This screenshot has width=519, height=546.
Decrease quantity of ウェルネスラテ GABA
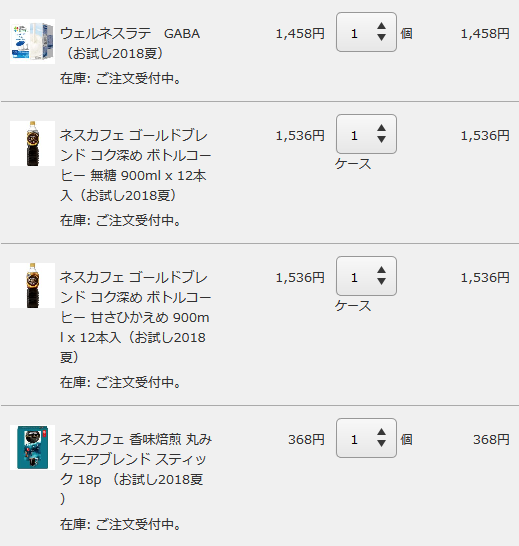[381, 38]
